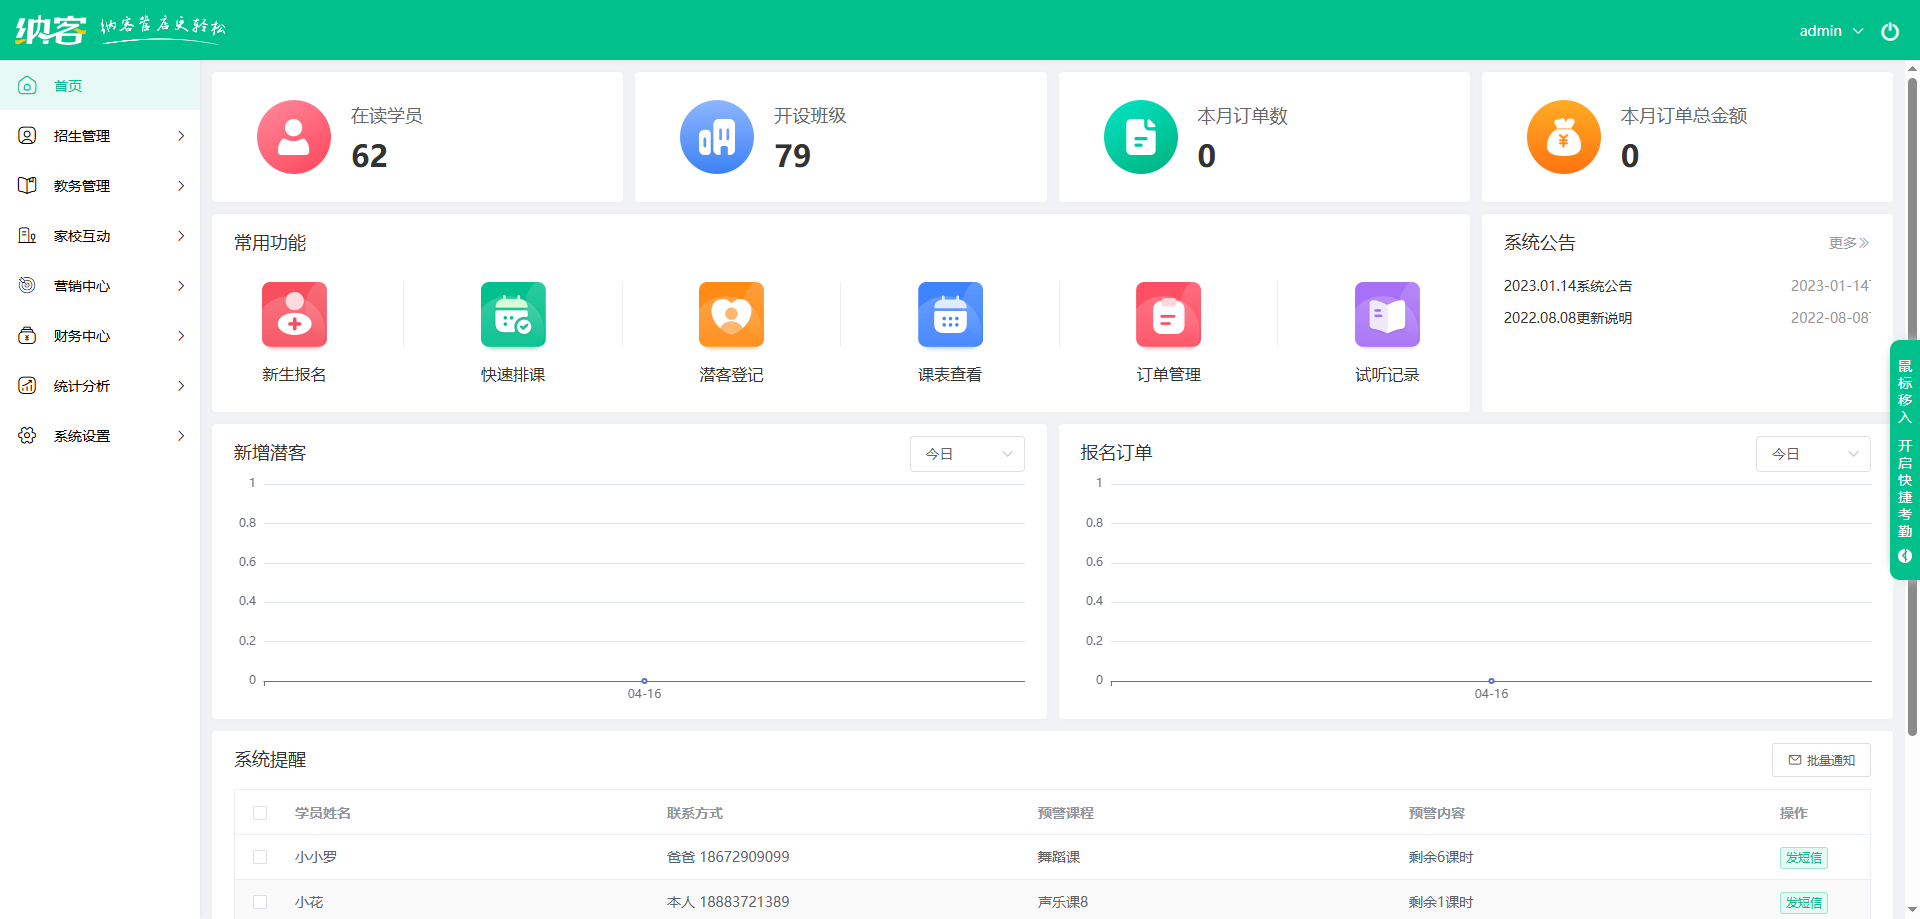Click 更多 link in 系统公告
The height and width of the screenshot is (919, 1920).
click(x=1849, y=243)
